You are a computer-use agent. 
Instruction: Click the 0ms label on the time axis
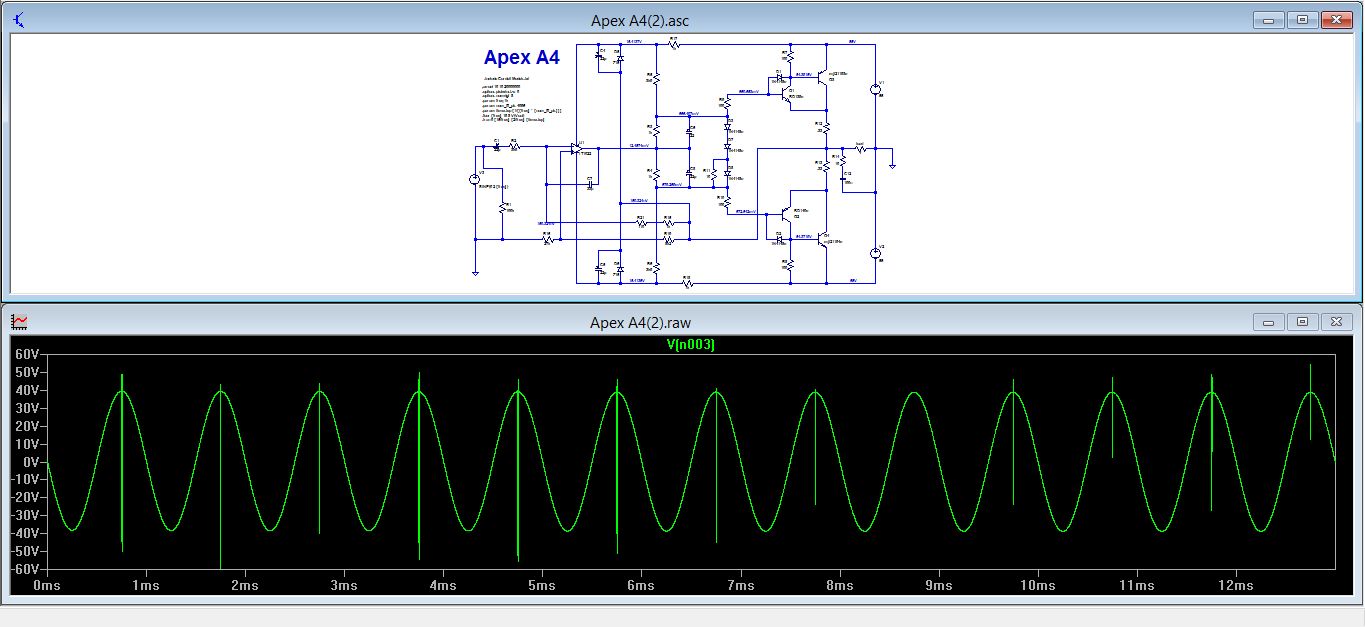pos(46,585)
